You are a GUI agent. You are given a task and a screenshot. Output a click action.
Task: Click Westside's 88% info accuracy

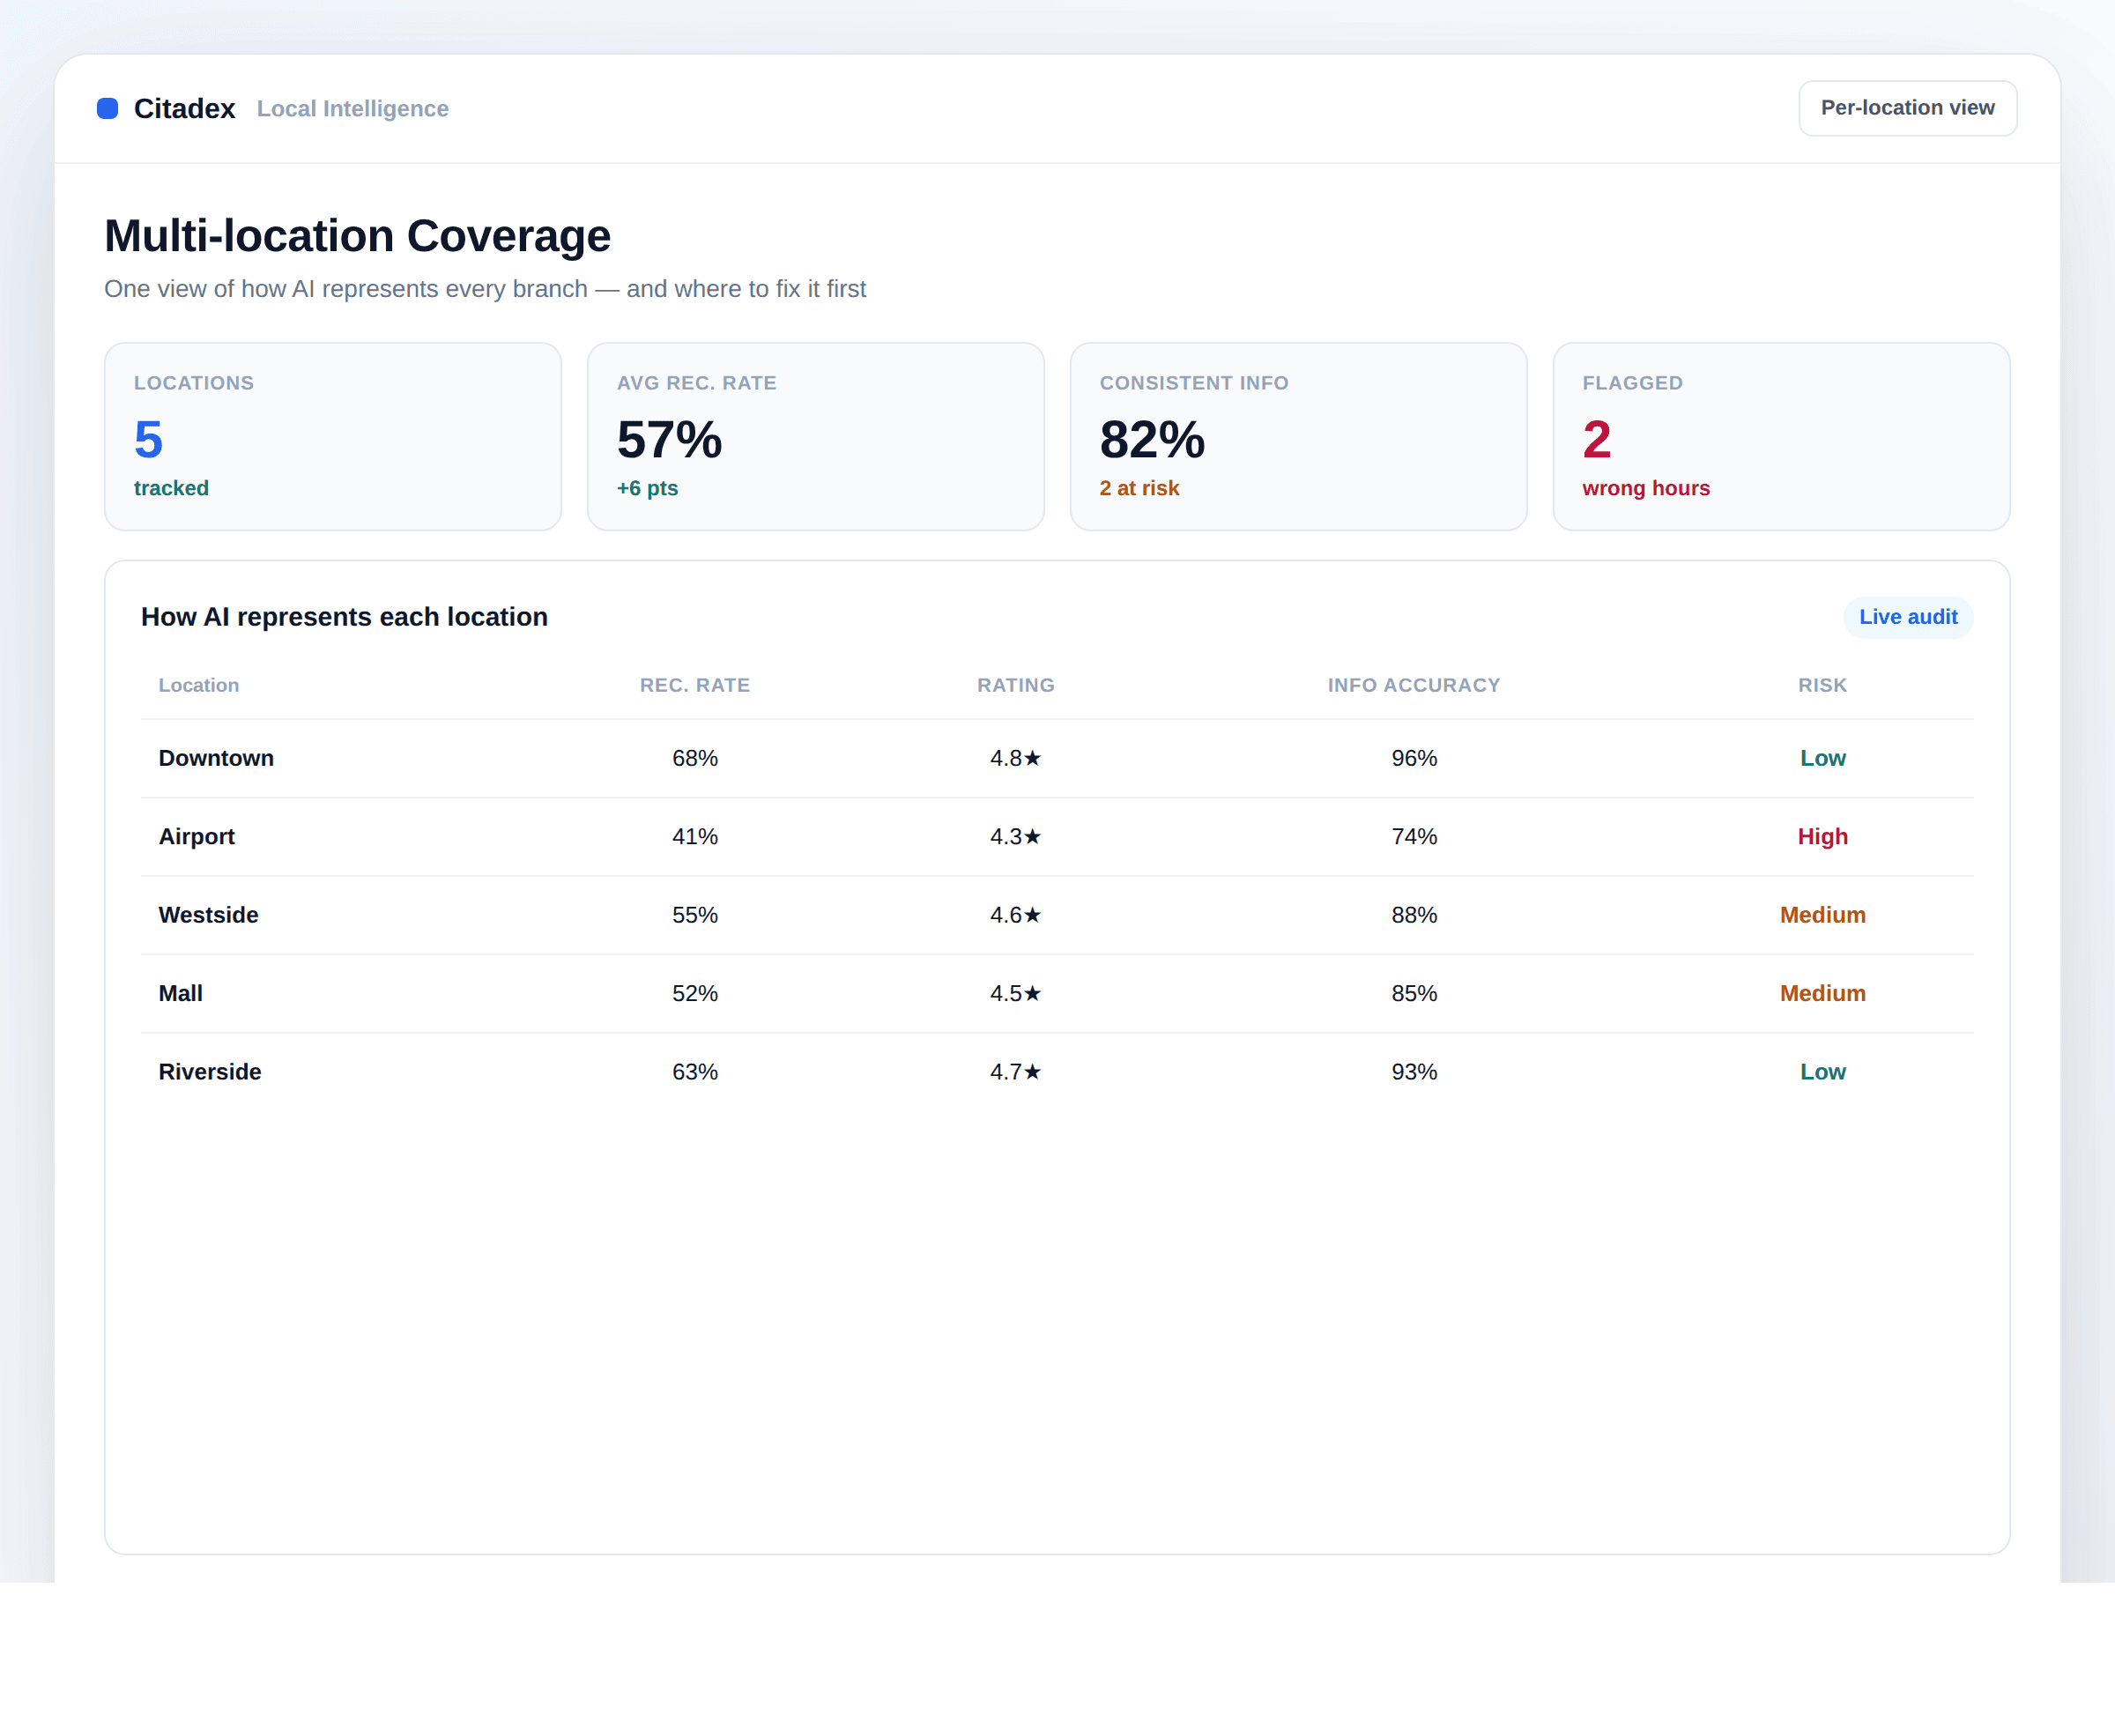pyautogui.click(x=1414, y=915)
